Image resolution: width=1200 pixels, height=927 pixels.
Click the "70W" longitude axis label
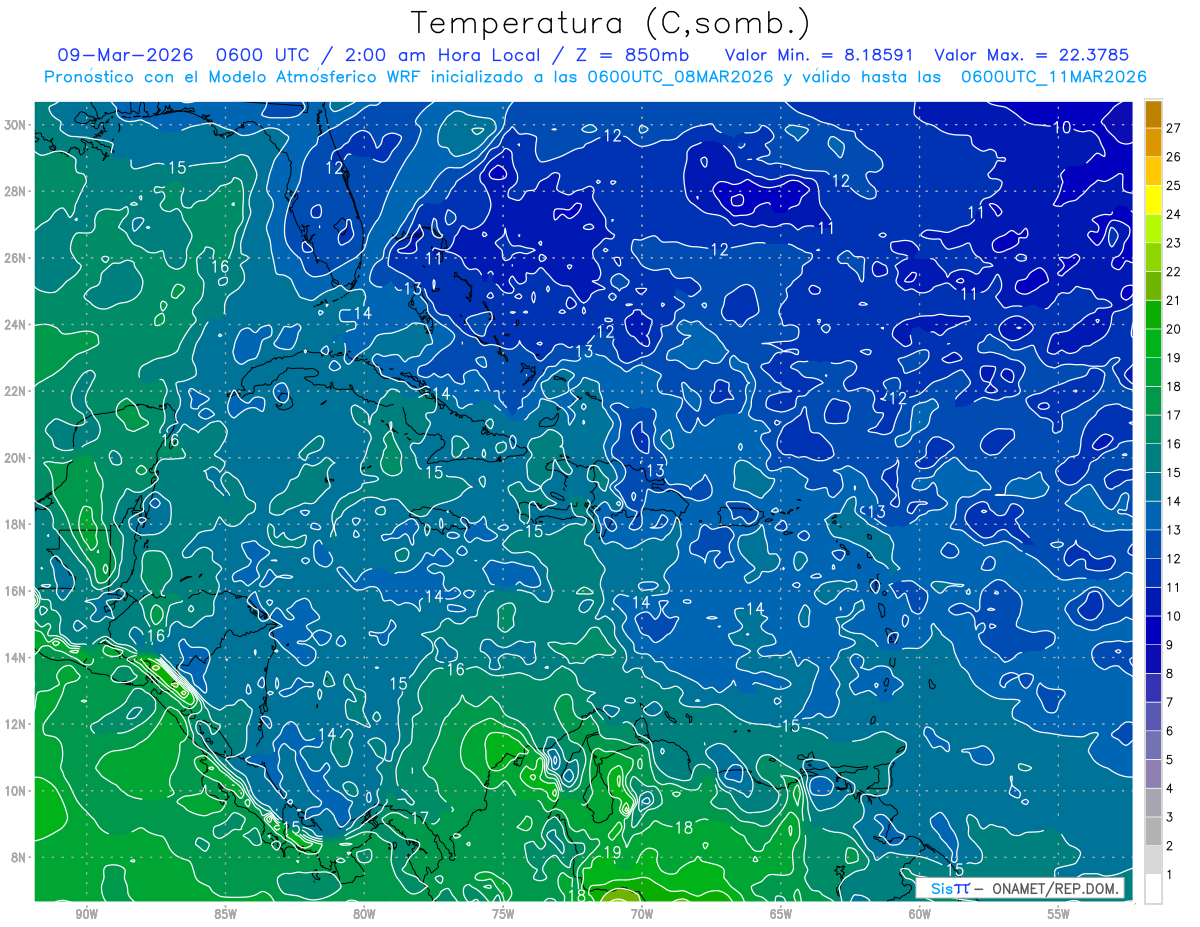click(x=642, y=913)
